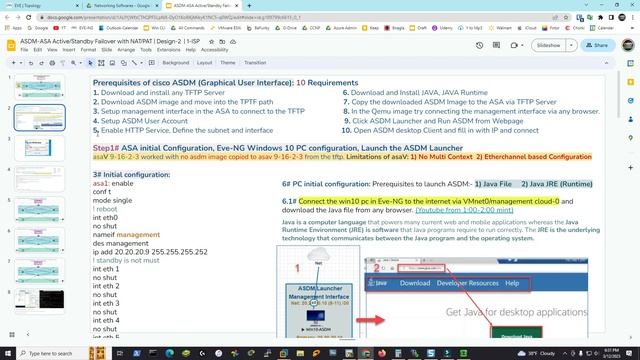Open the Tasks side panel icon
This screenshot has height=360, width=640.
(x=631, y=101)
